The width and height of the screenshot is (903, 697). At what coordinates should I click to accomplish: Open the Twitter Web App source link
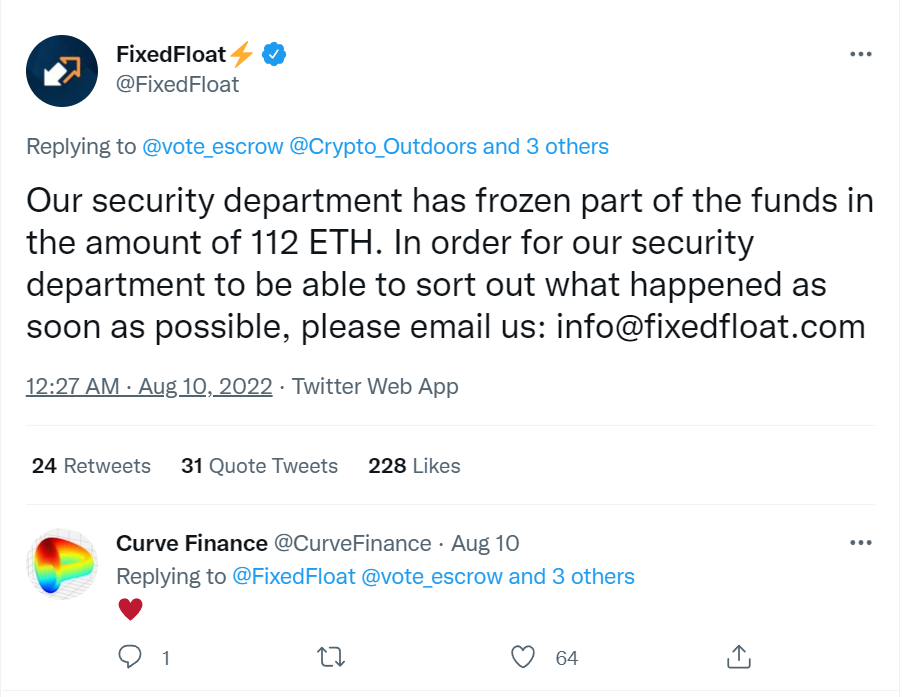point(375,387)
